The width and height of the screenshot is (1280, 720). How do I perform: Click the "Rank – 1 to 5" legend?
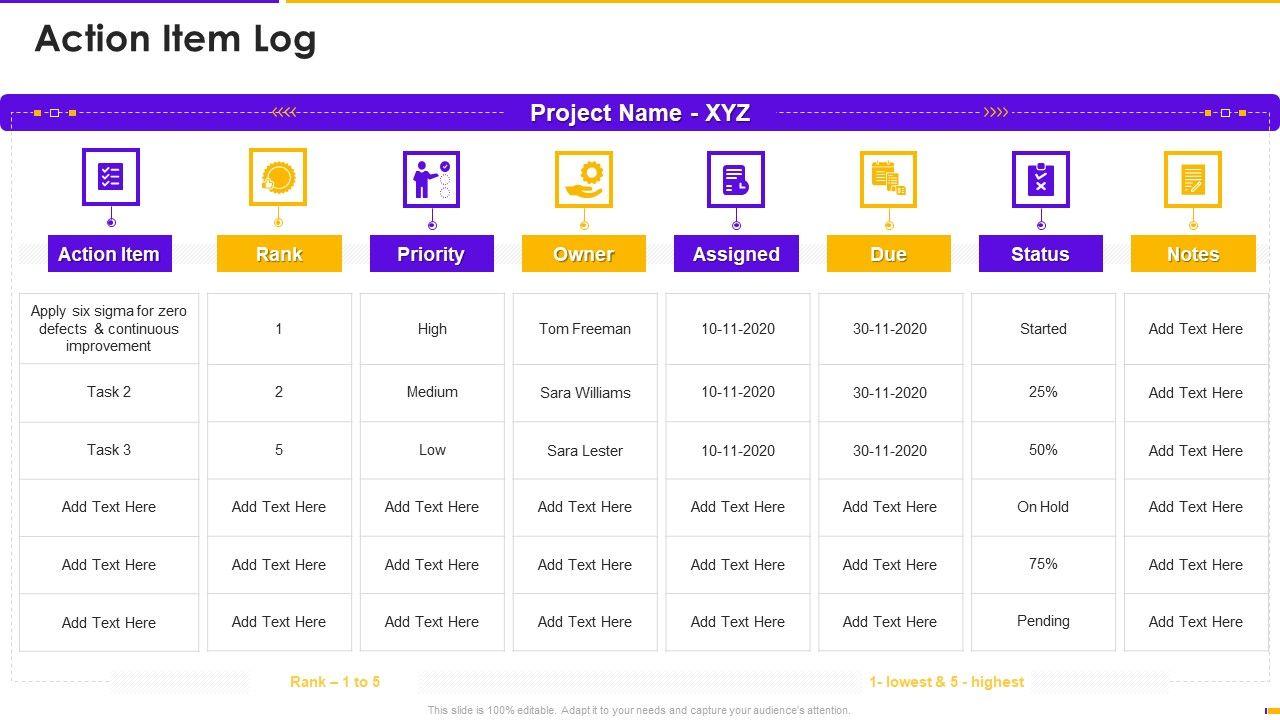tap(335, 682)
